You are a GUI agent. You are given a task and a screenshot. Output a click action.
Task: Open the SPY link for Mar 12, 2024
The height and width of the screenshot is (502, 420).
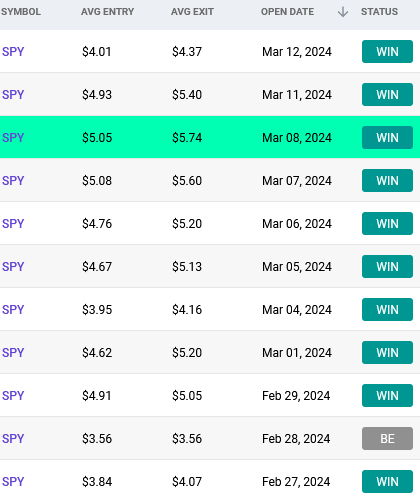13,52
